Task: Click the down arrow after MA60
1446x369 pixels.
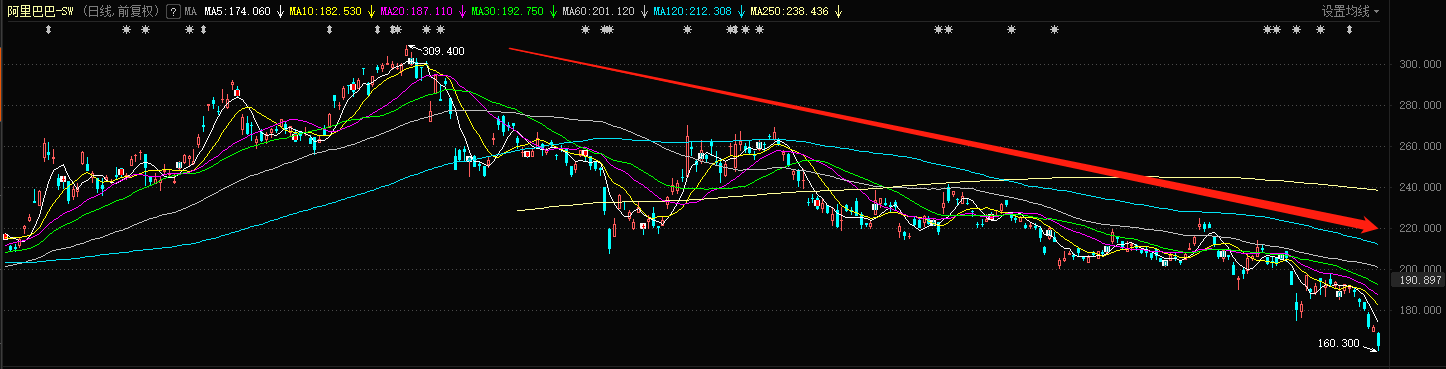Action: point(643,11)
